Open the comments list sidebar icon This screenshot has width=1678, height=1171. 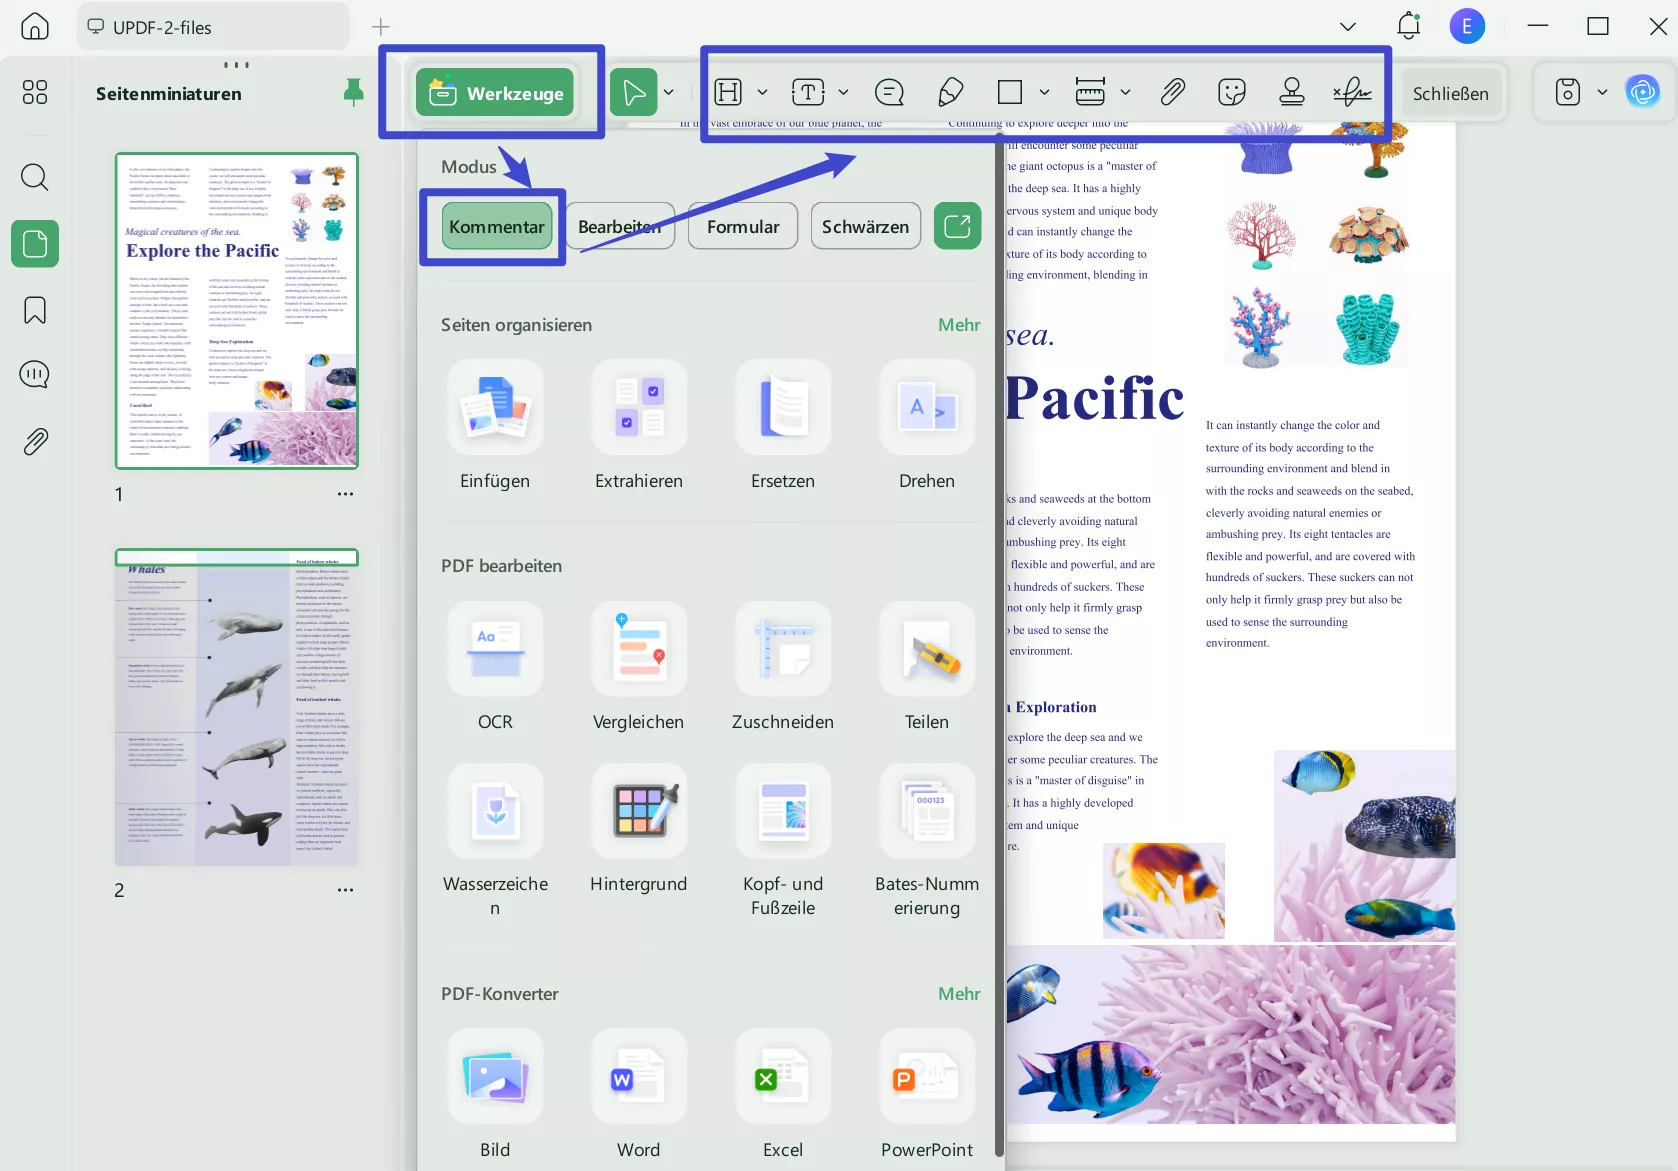[x=35, y=374]
